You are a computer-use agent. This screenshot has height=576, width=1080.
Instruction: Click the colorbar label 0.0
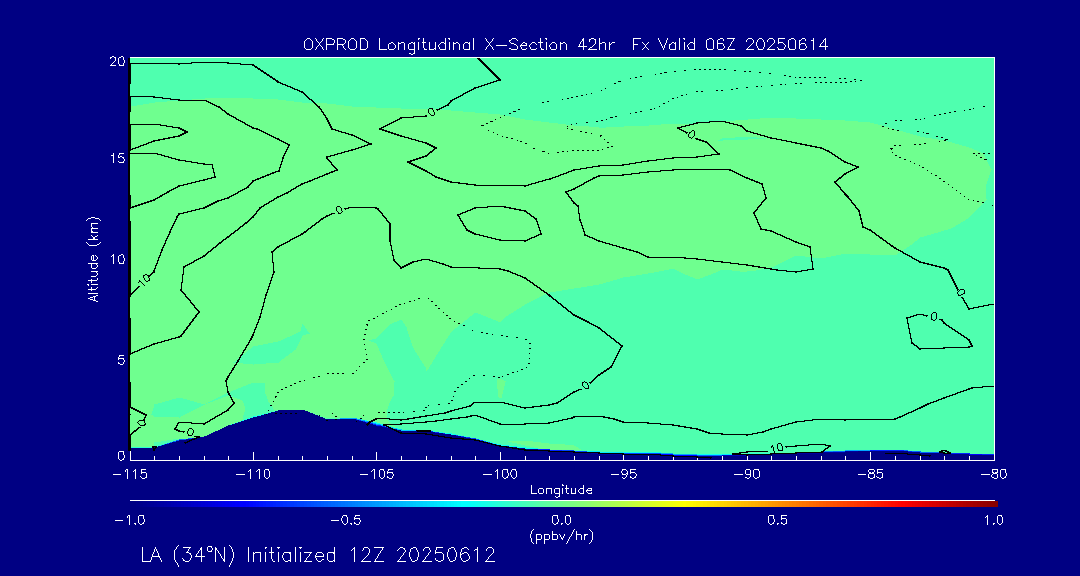(561, 520)
